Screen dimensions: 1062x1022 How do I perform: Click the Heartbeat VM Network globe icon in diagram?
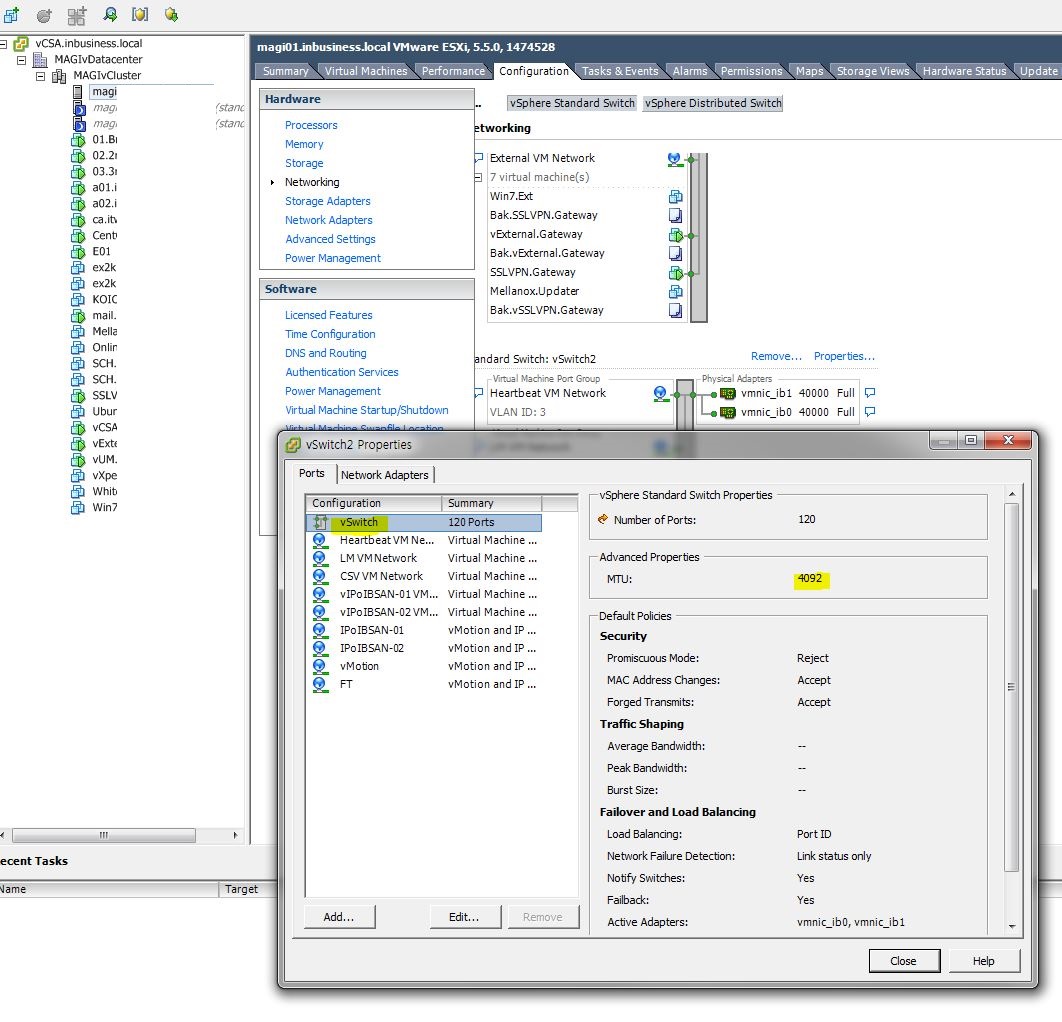660,393
